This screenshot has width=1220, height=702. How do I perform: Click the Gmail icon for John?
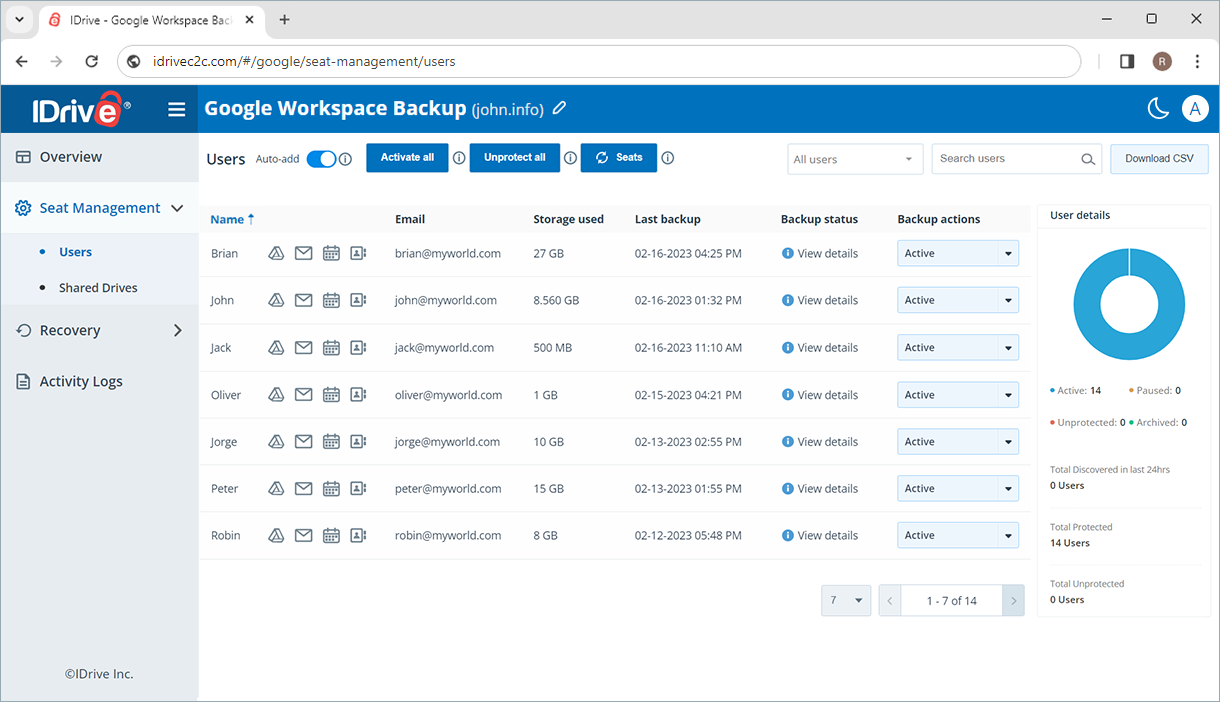303,300
